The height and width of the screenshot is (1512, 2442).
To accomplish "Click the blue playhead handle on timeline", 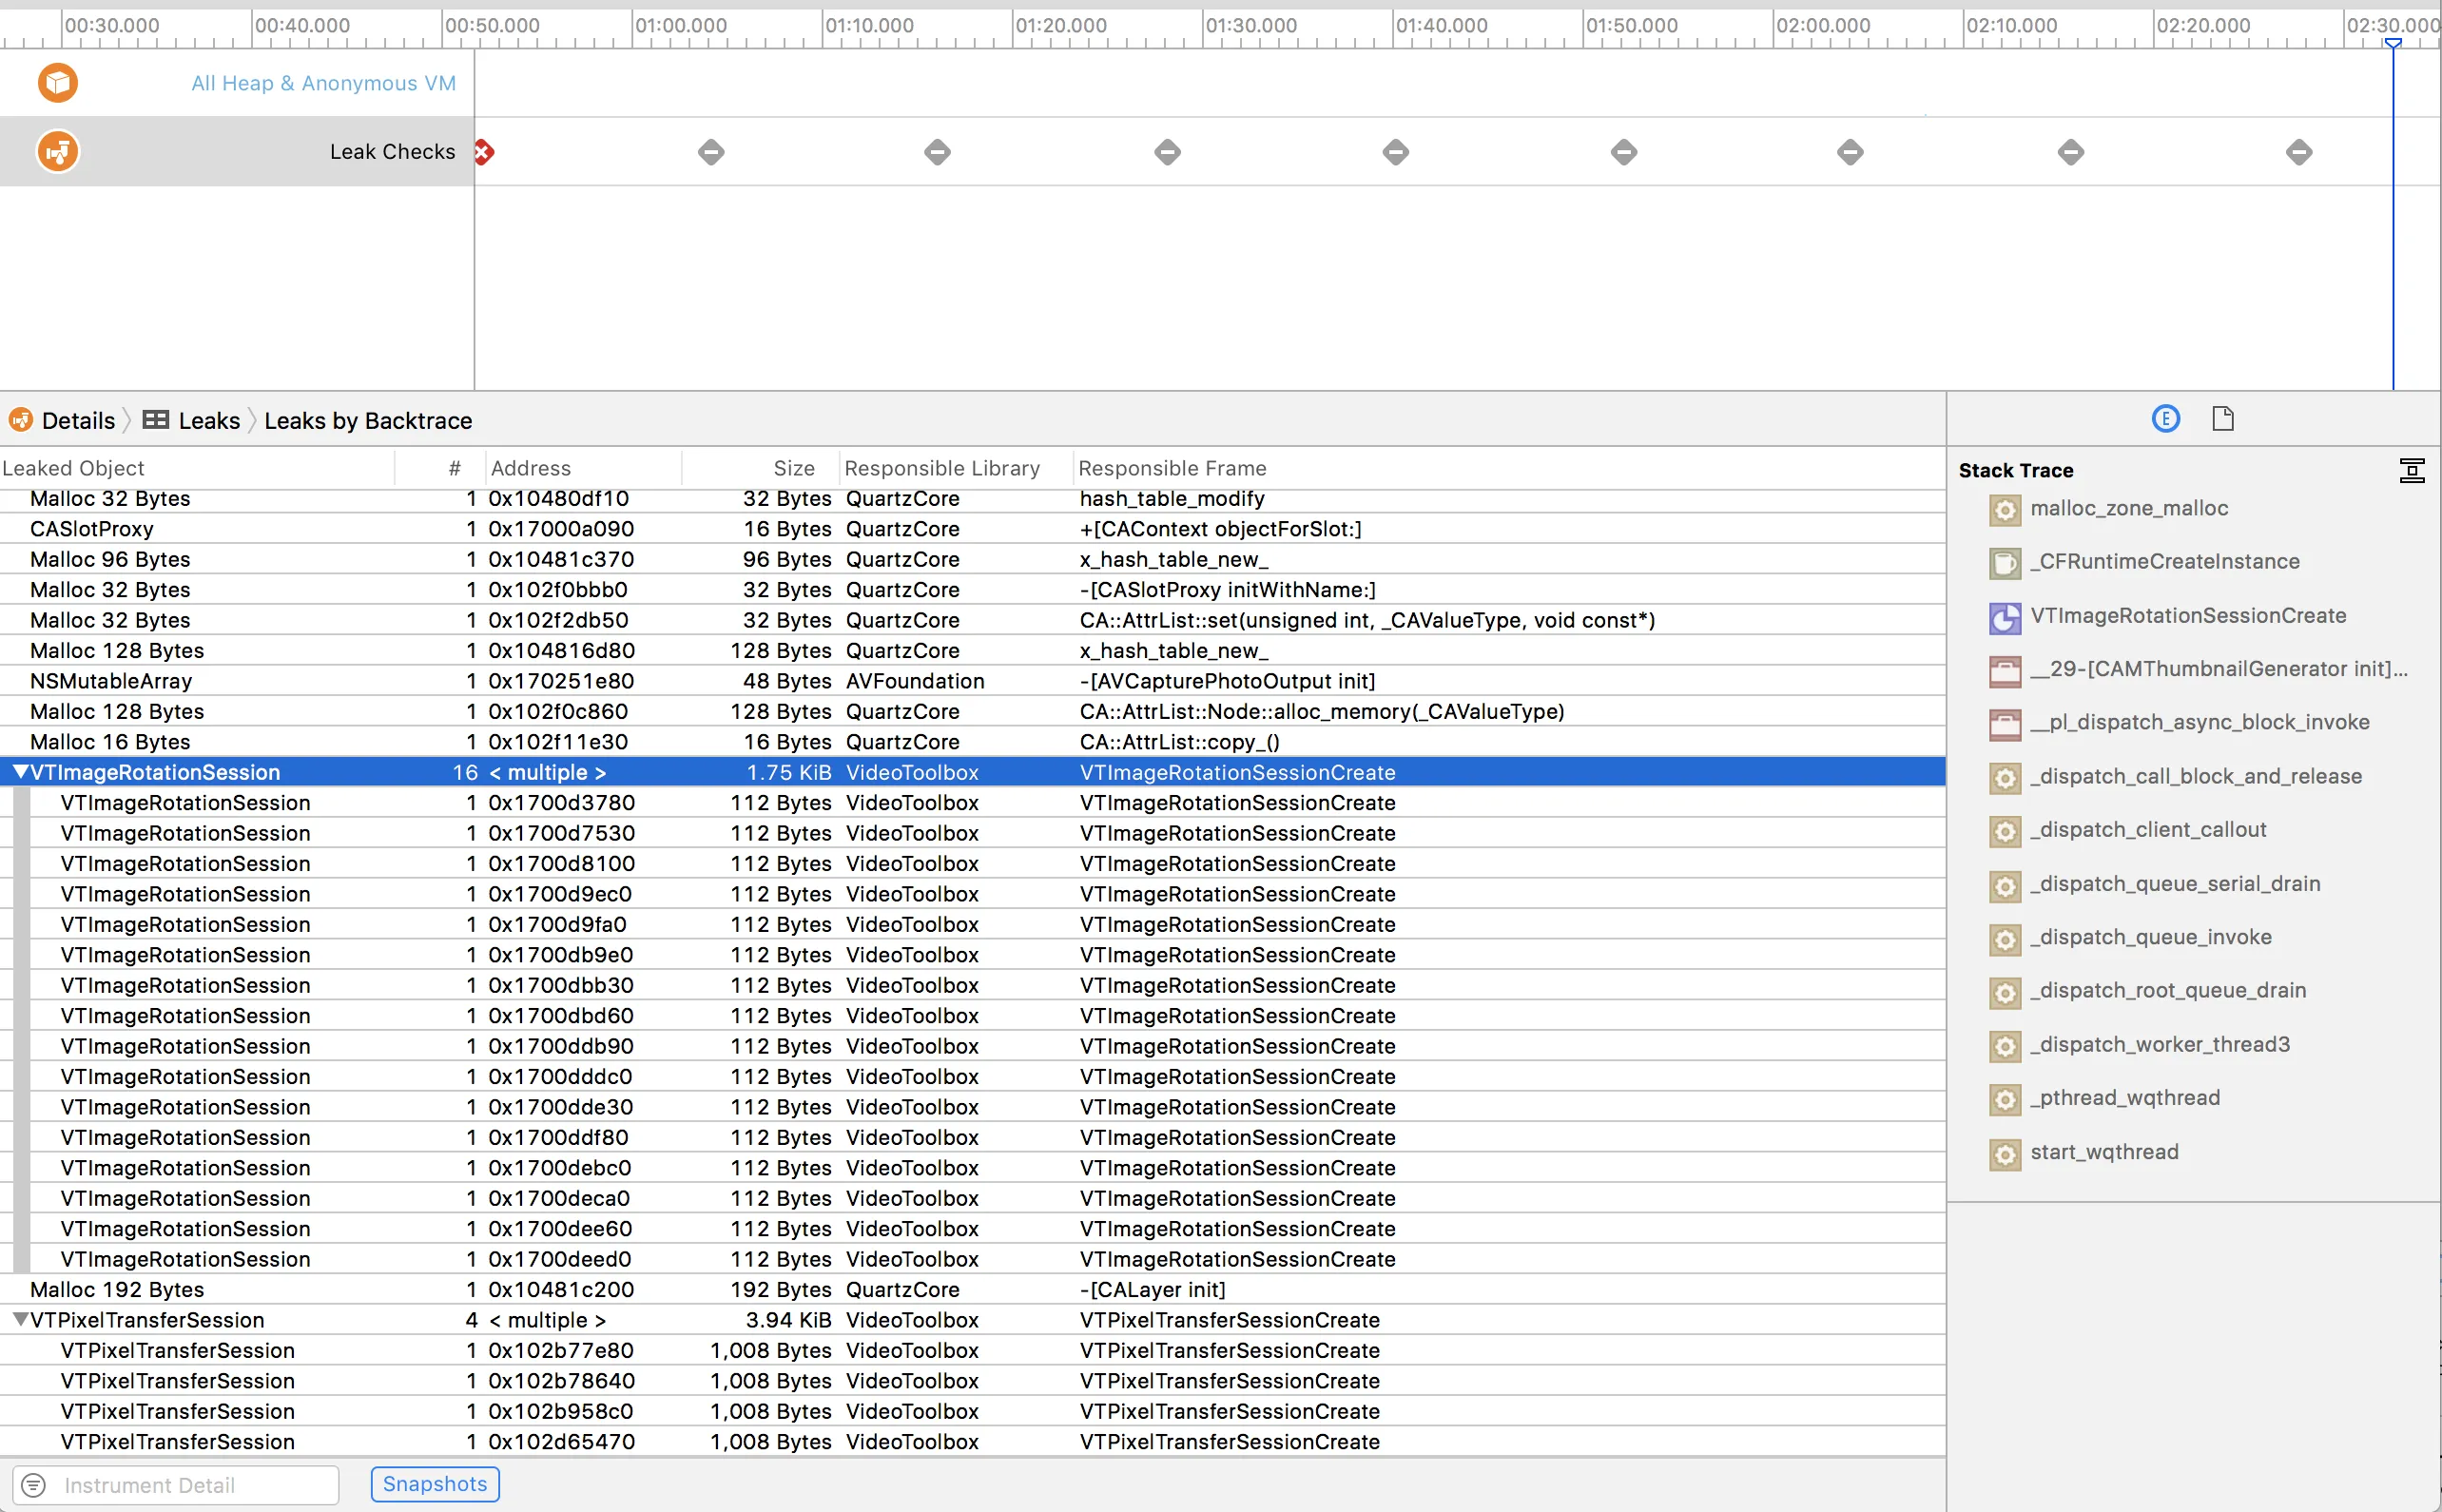I will click(x=2393, y=43).
